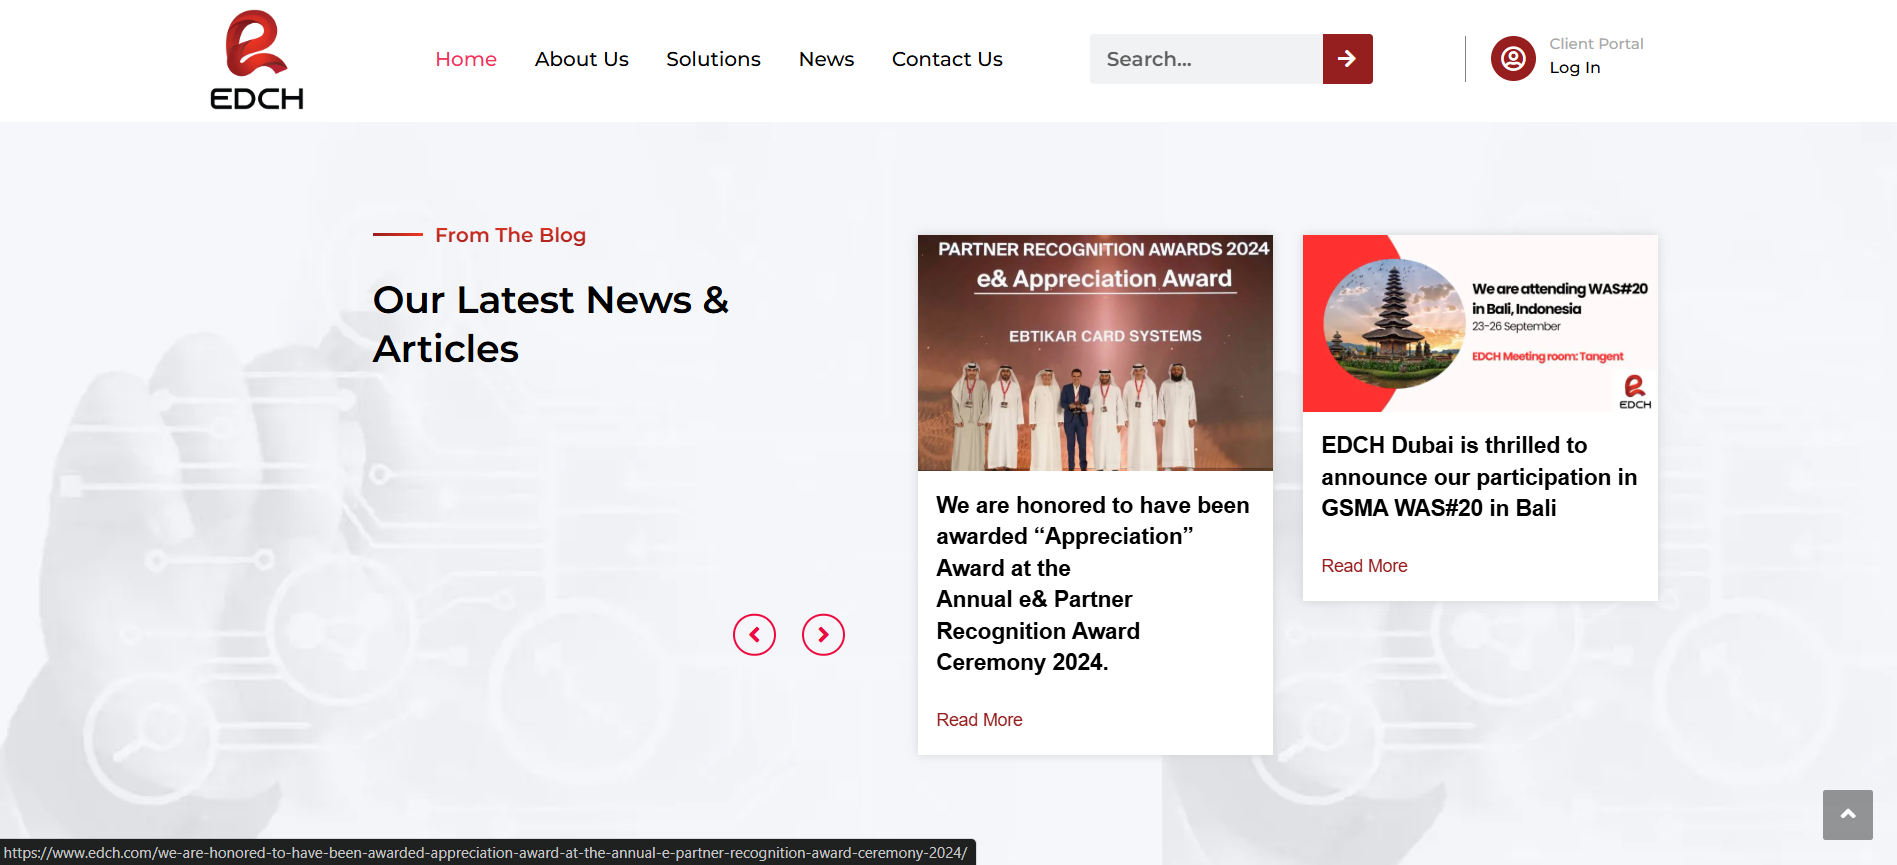Focus the Search input field
Screen dimensions: 1897x865
(x=1206, y=59)
